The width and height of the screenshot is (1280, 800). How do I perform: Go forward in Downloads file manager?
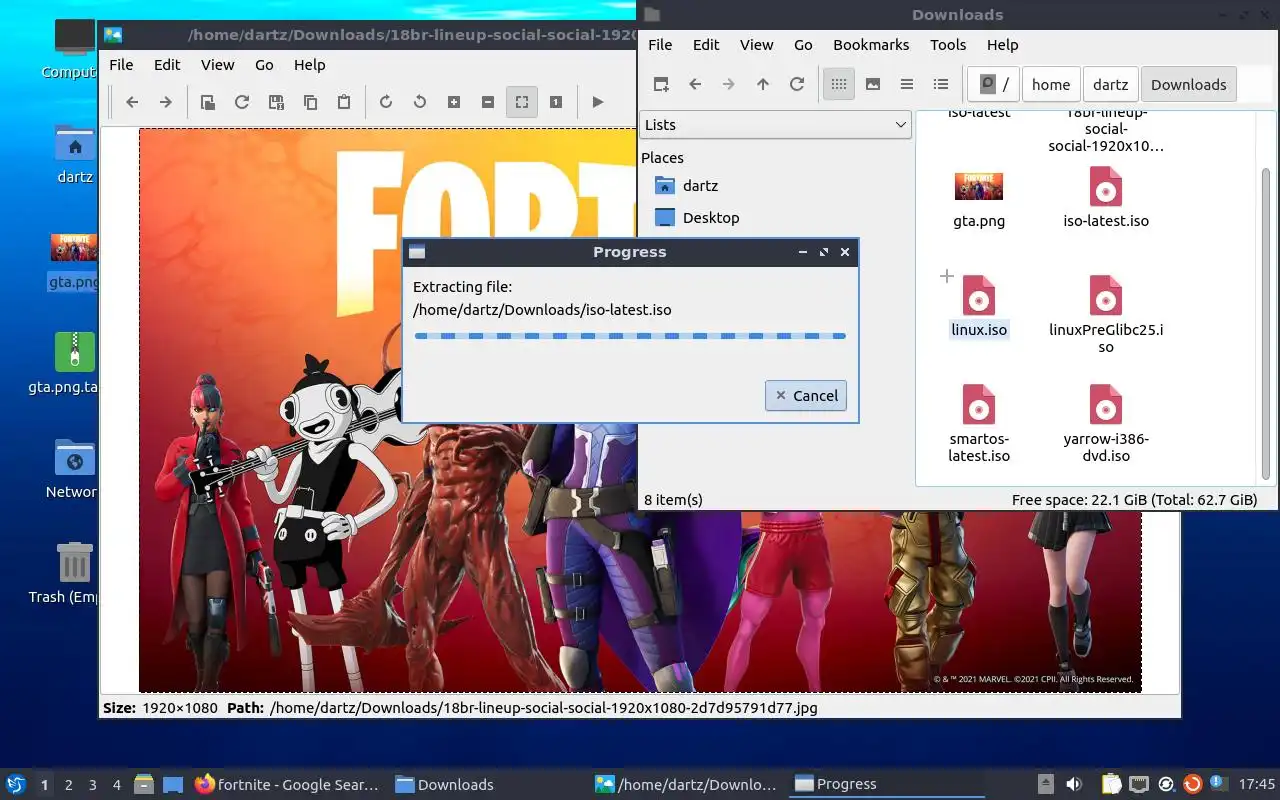(x=729, y=84)
